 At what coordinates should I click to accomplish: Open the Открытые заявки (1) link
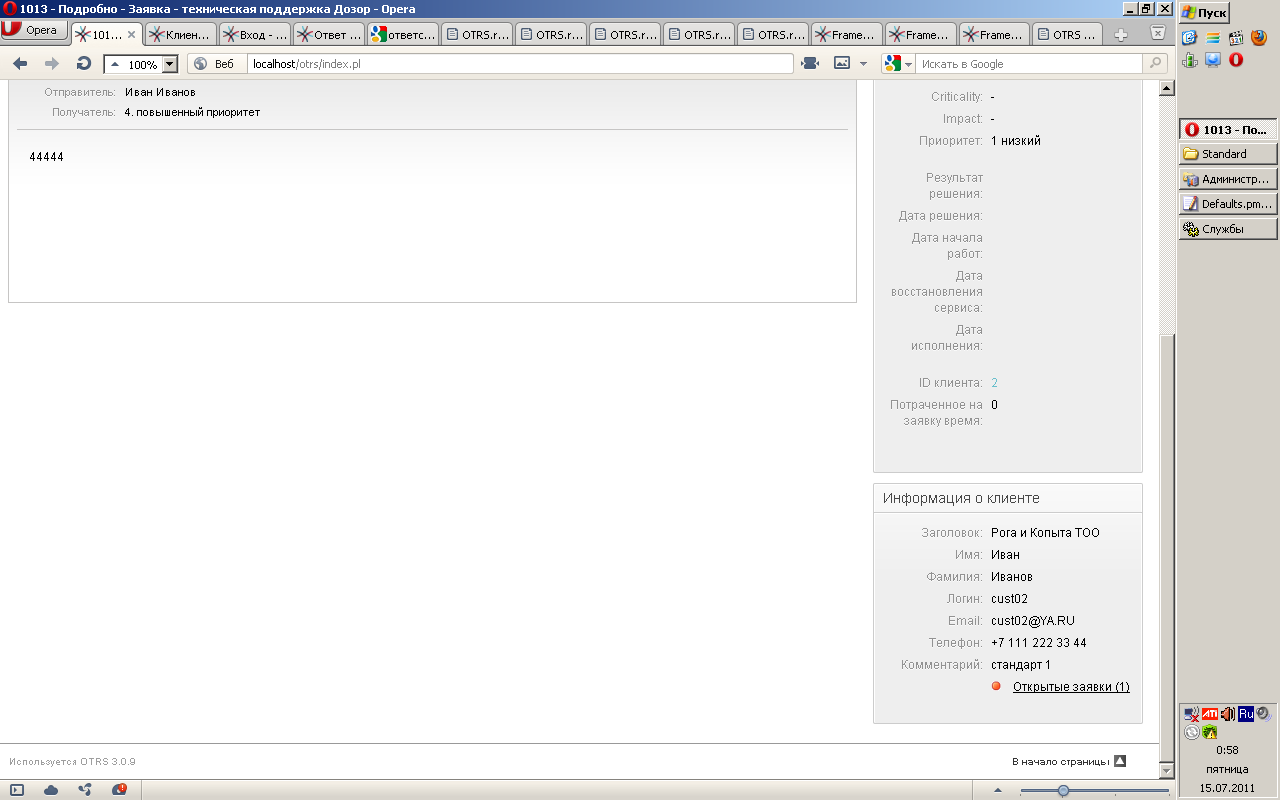tap(1071, 687)
